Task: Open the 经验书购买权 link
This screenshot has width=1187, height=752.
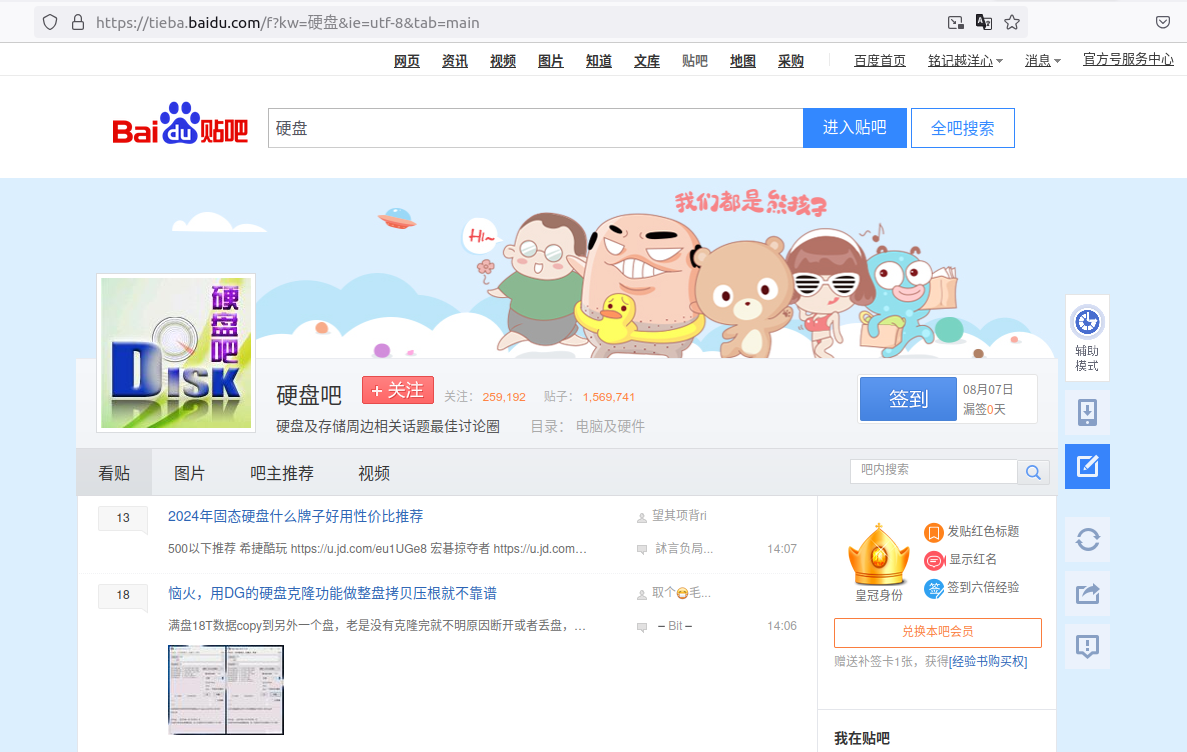Action: [x=988, y=661]
